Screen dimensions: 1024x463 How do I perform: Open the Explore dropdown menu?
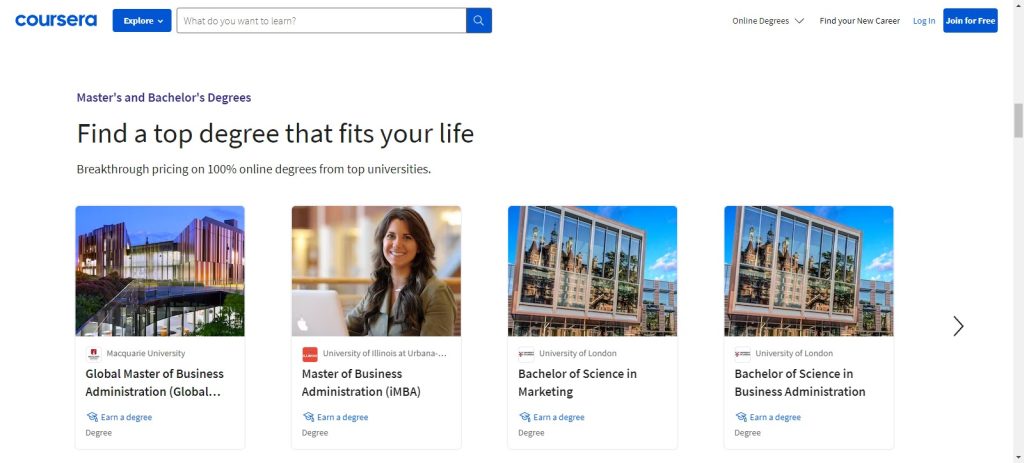point(142,20)
